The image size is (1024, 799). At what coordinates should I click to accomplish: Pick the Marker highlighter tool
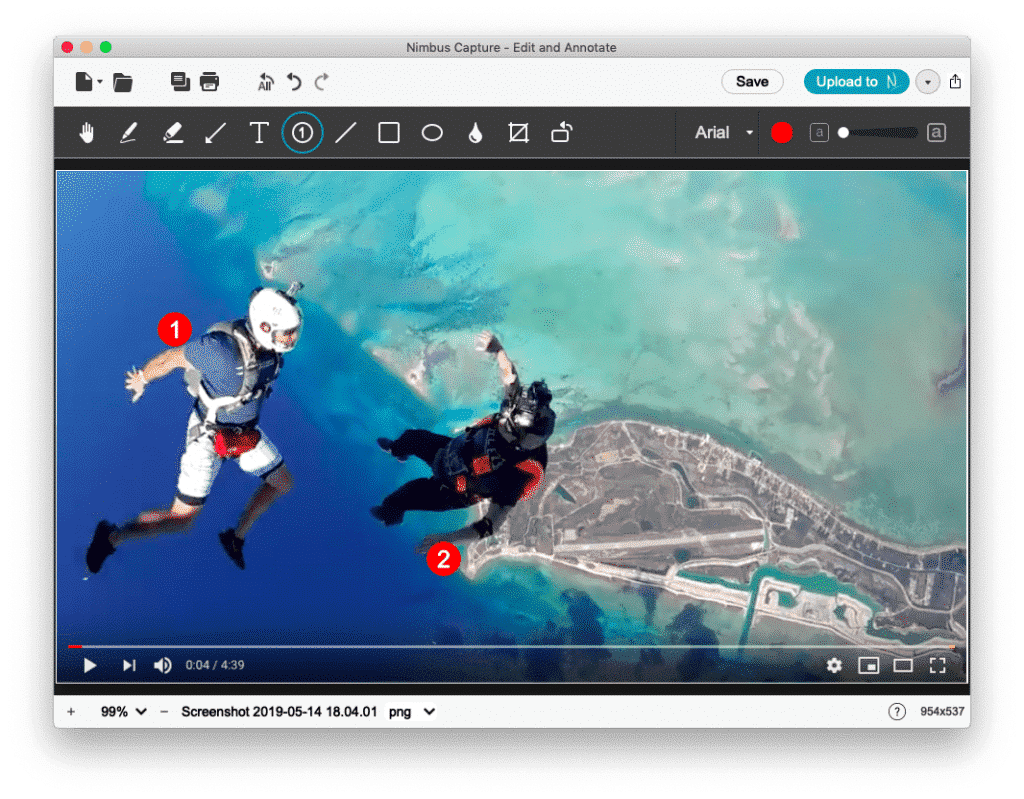pos(172,132)
